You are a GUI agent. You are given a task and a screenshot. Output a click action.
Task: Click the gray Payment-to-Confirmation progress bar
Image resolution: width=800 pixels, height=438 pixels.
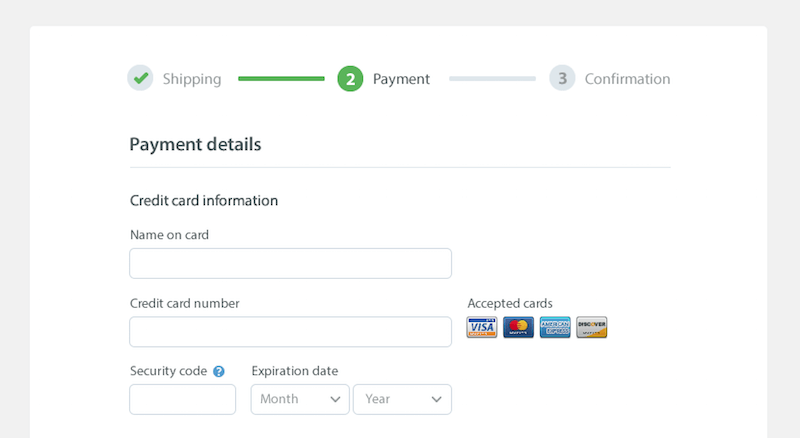tap(492, 78)
